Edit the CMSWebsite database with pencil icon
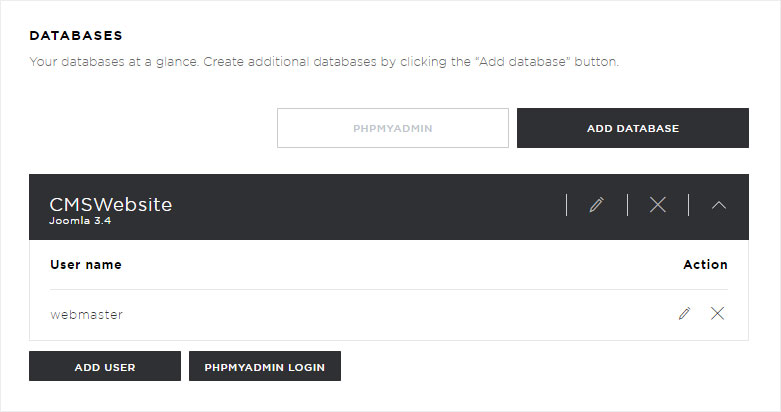 click(x=597, y=205)
